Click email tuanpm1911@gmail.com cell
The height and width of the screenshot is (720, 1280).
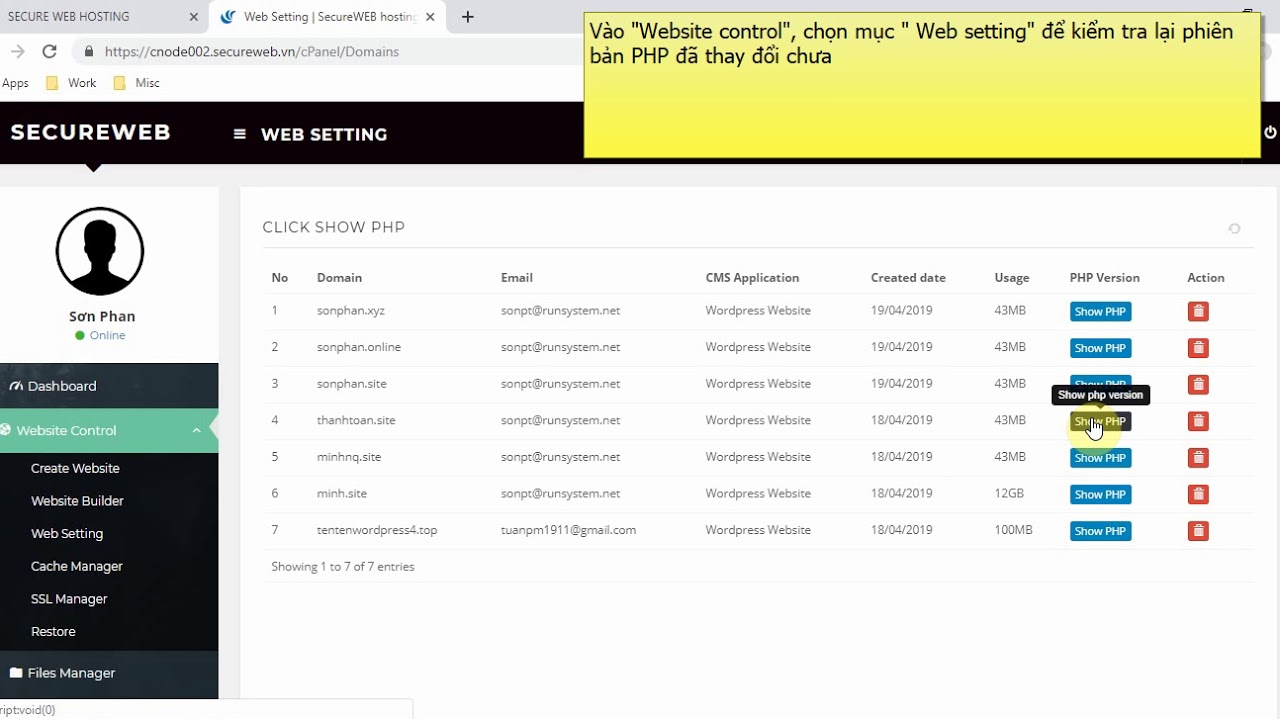click(568, 530)
